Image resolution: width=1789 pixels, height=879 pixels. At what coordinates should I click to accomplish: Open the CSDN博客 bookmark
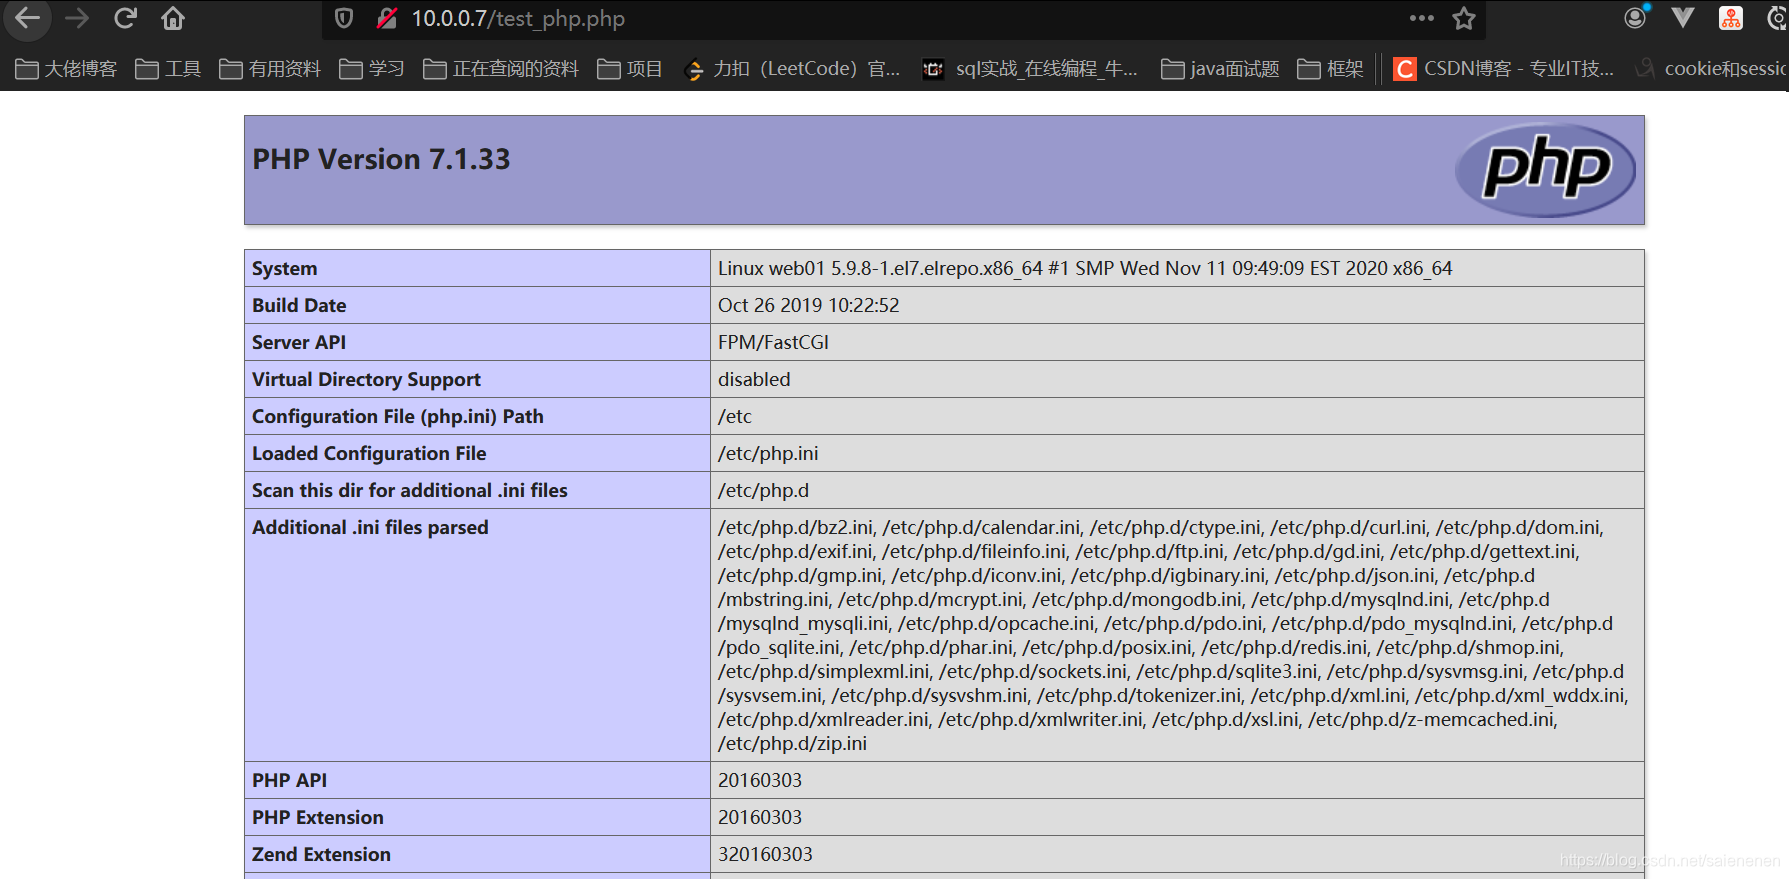pyautogui.click(x=1504, y=68)
